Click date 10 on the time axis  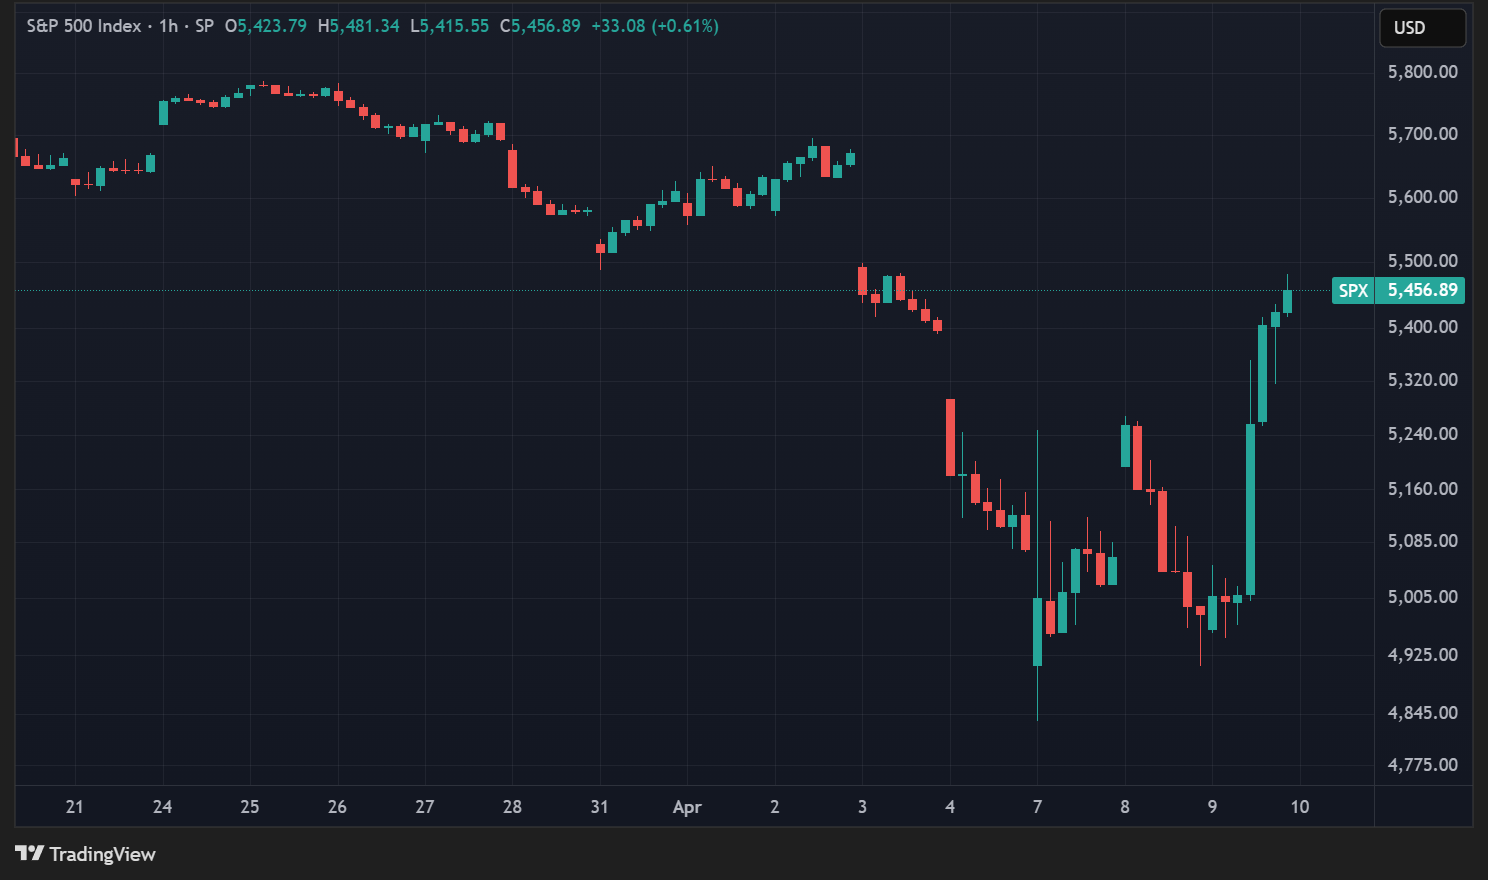click(x=1299, y=807)
